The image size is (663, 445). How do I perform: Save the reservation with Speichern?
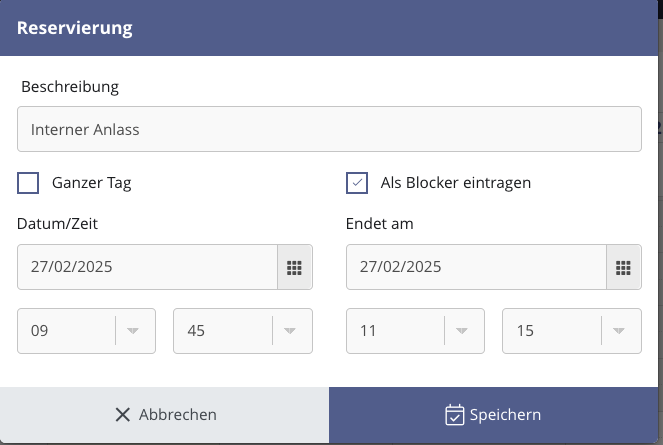pyautogui.click(x=493, y=415)
